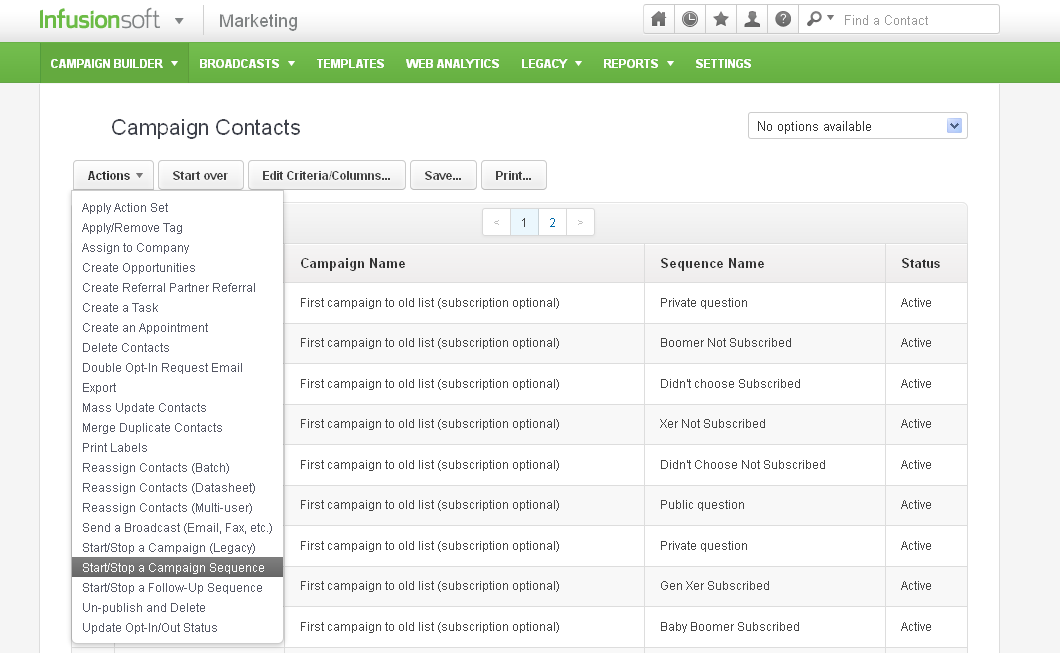Viewport: 1060px width, 653px height.
Task: Click the favorites star icon
Action: [720, 19]
